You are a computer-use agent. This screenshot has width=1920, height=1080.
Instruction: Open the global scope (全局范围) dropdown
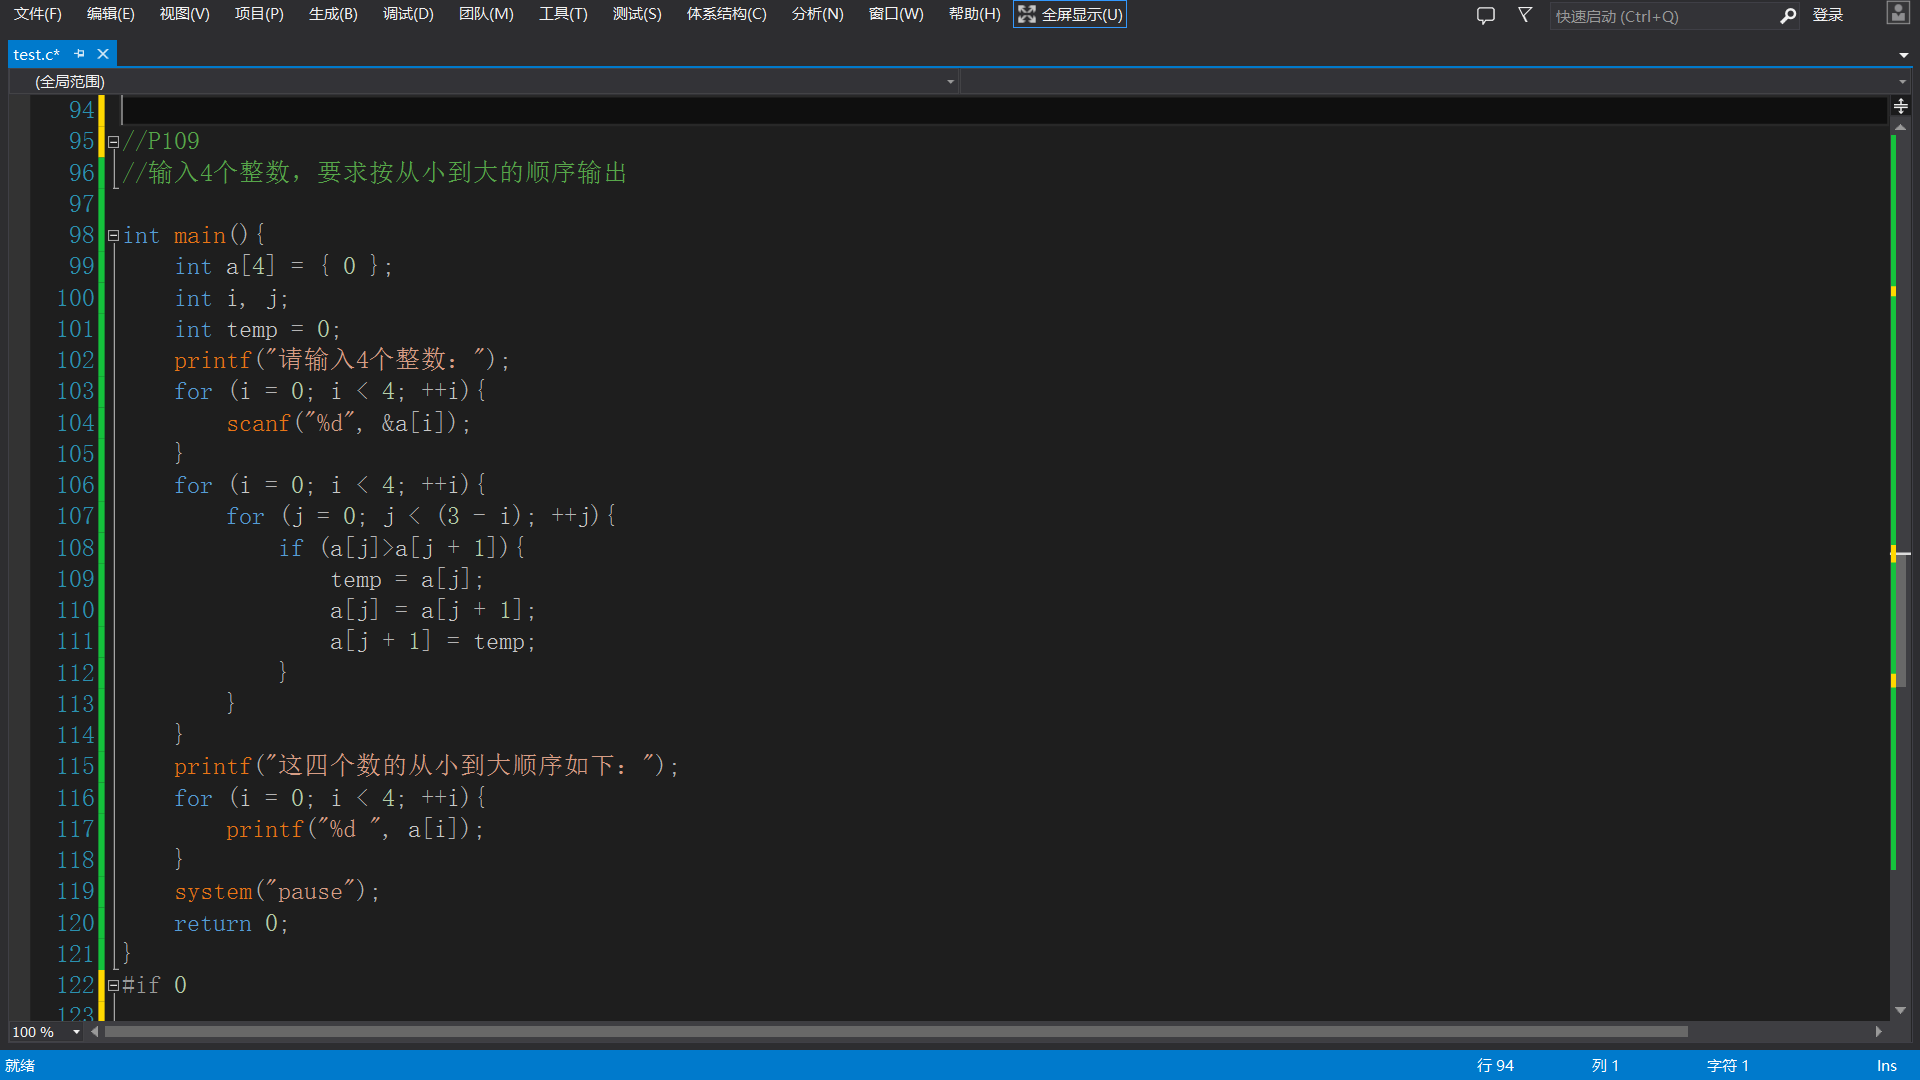[x=950, y=82]
